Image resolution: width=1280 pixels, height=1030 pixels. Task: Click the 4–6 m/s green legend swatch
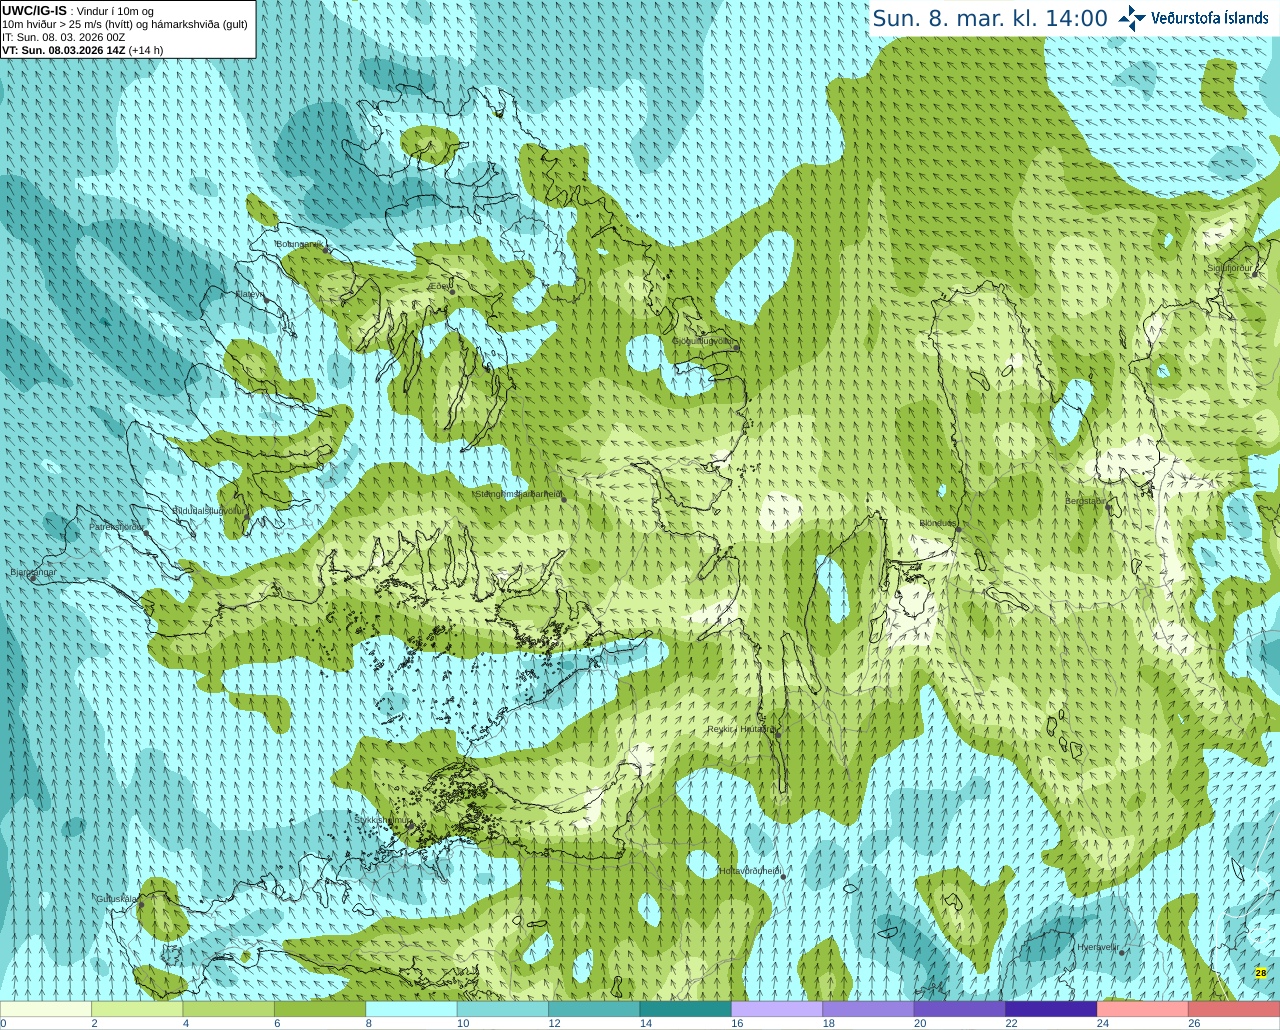tap(229, 1009)
